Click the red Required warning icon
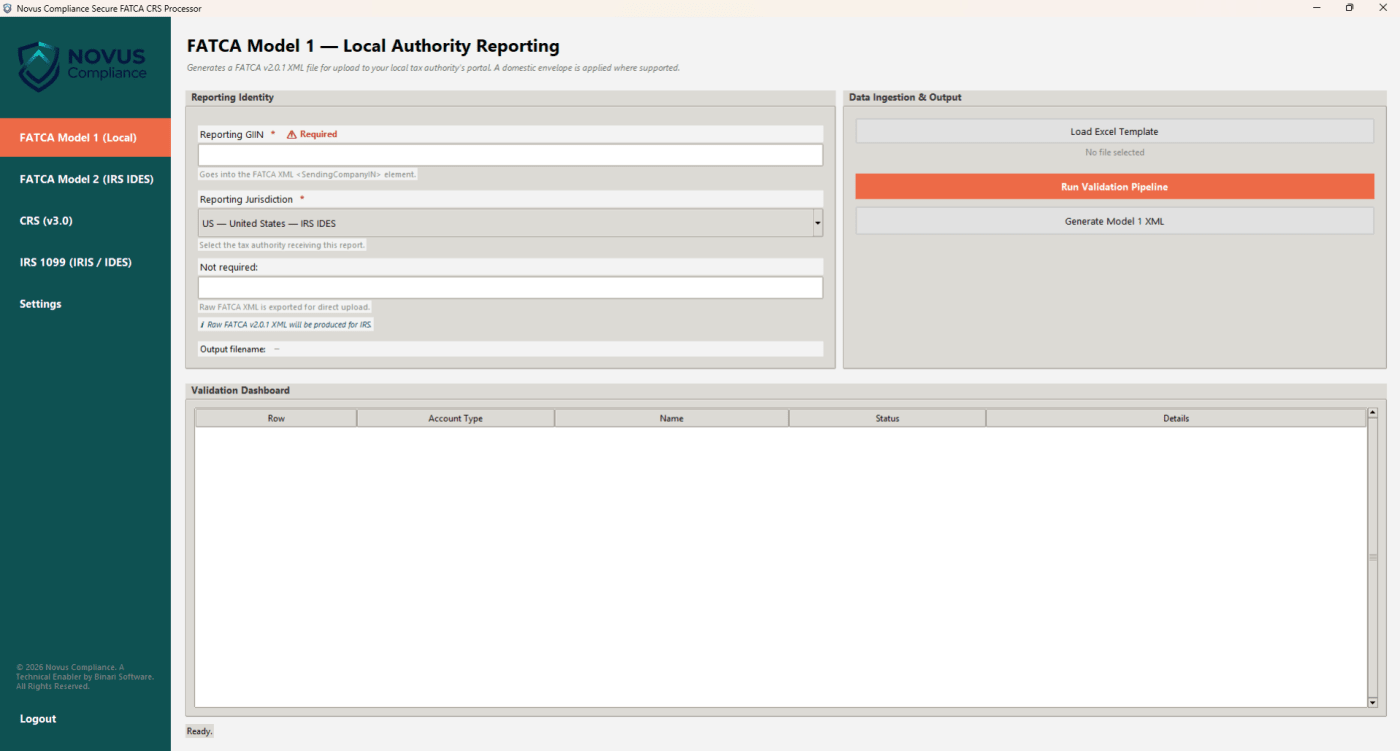The height and width of the screenshot is (751, 1400). coord(292,134)
